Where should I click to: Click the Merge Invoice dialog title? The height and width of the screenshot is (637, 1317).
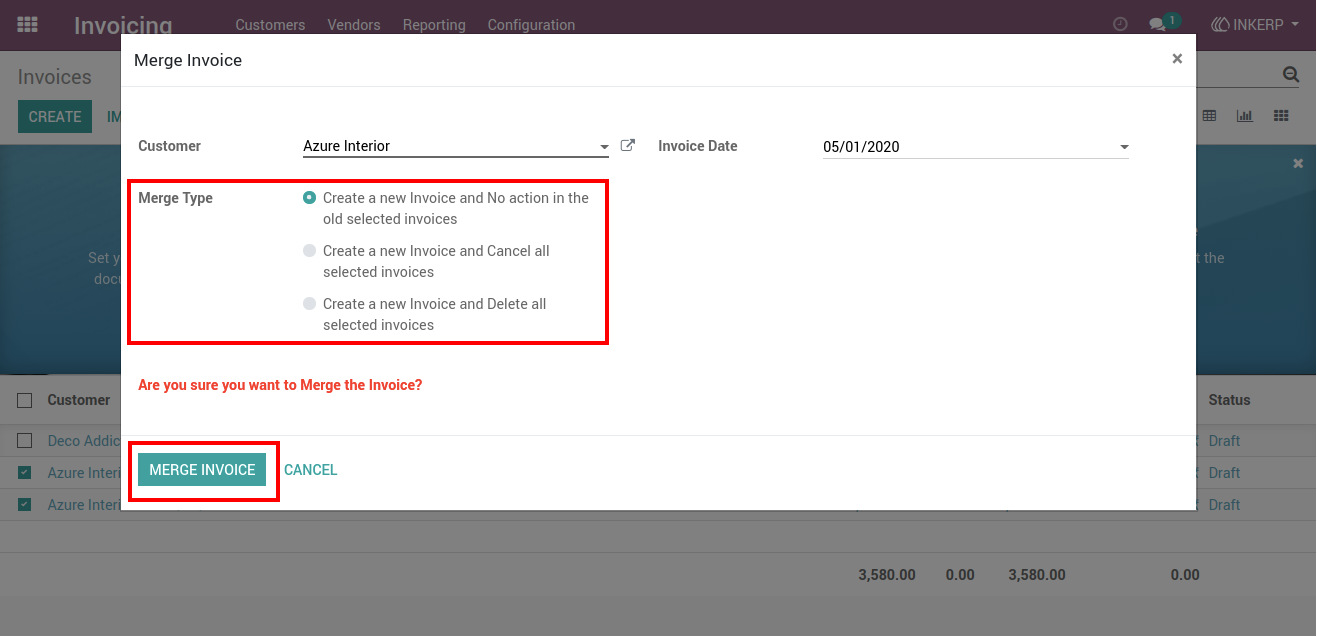pos(188,60)
